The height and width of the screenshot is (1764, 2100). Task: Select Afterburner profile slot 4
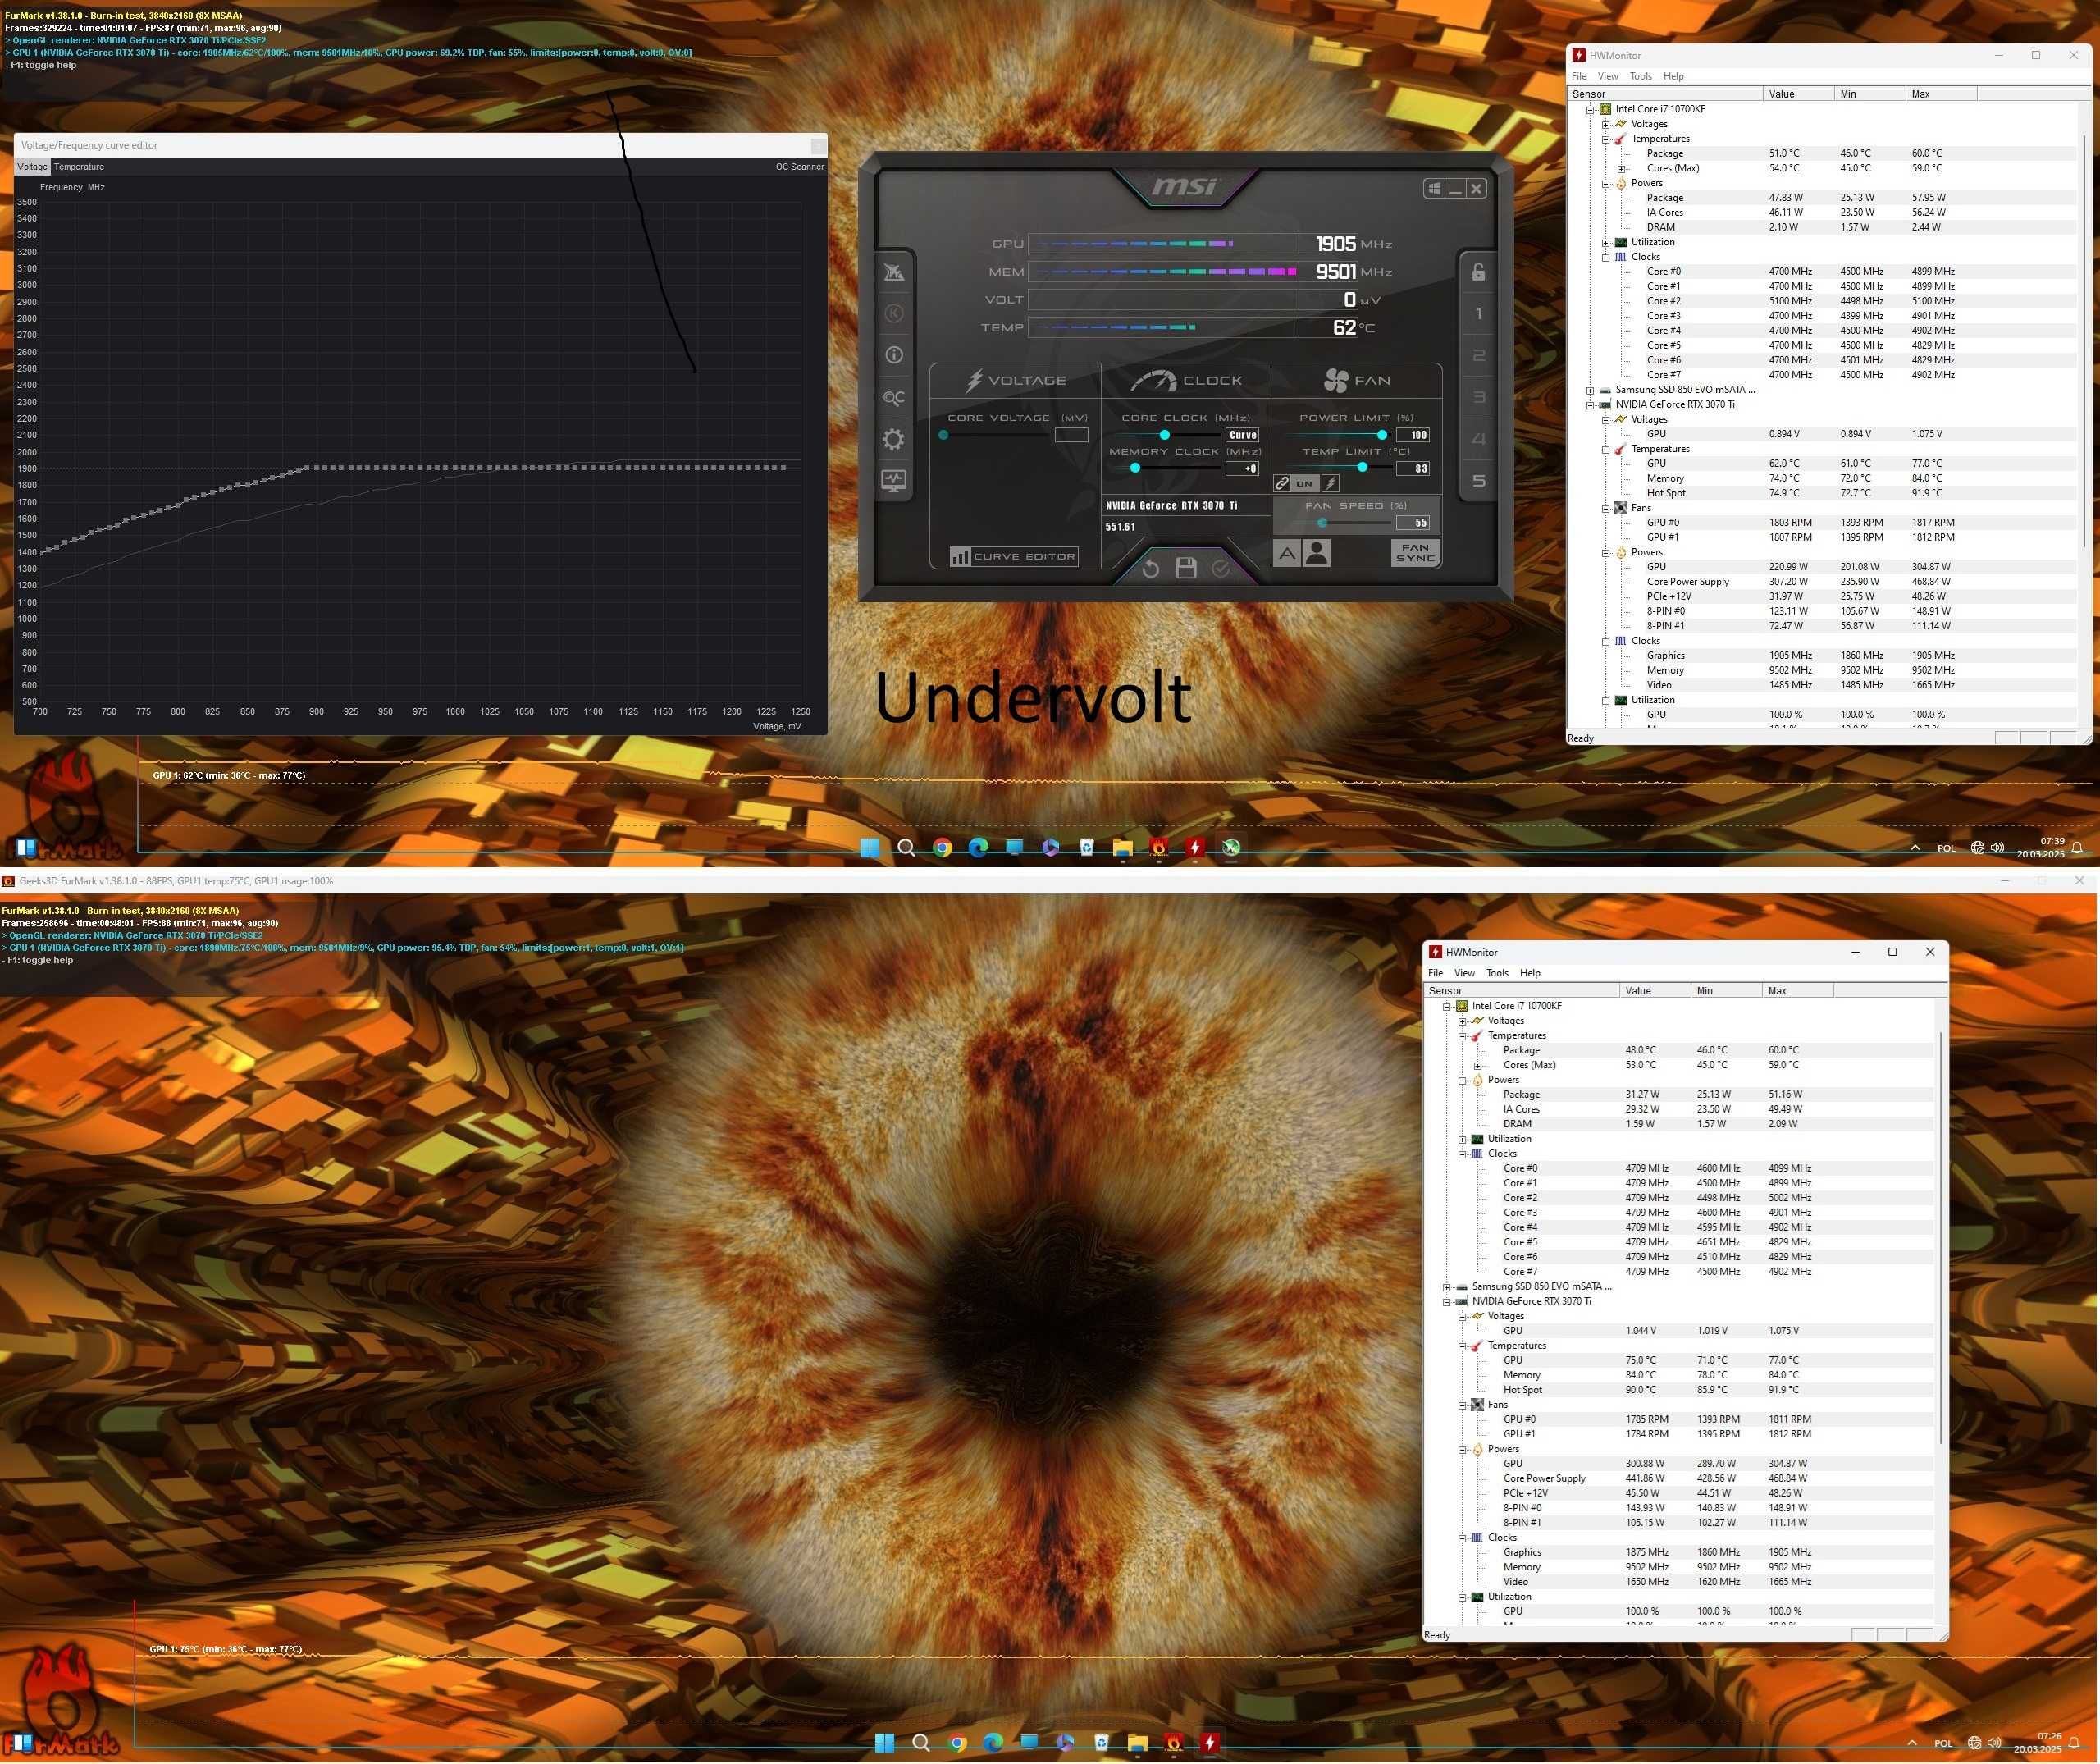pos(1479,439)
